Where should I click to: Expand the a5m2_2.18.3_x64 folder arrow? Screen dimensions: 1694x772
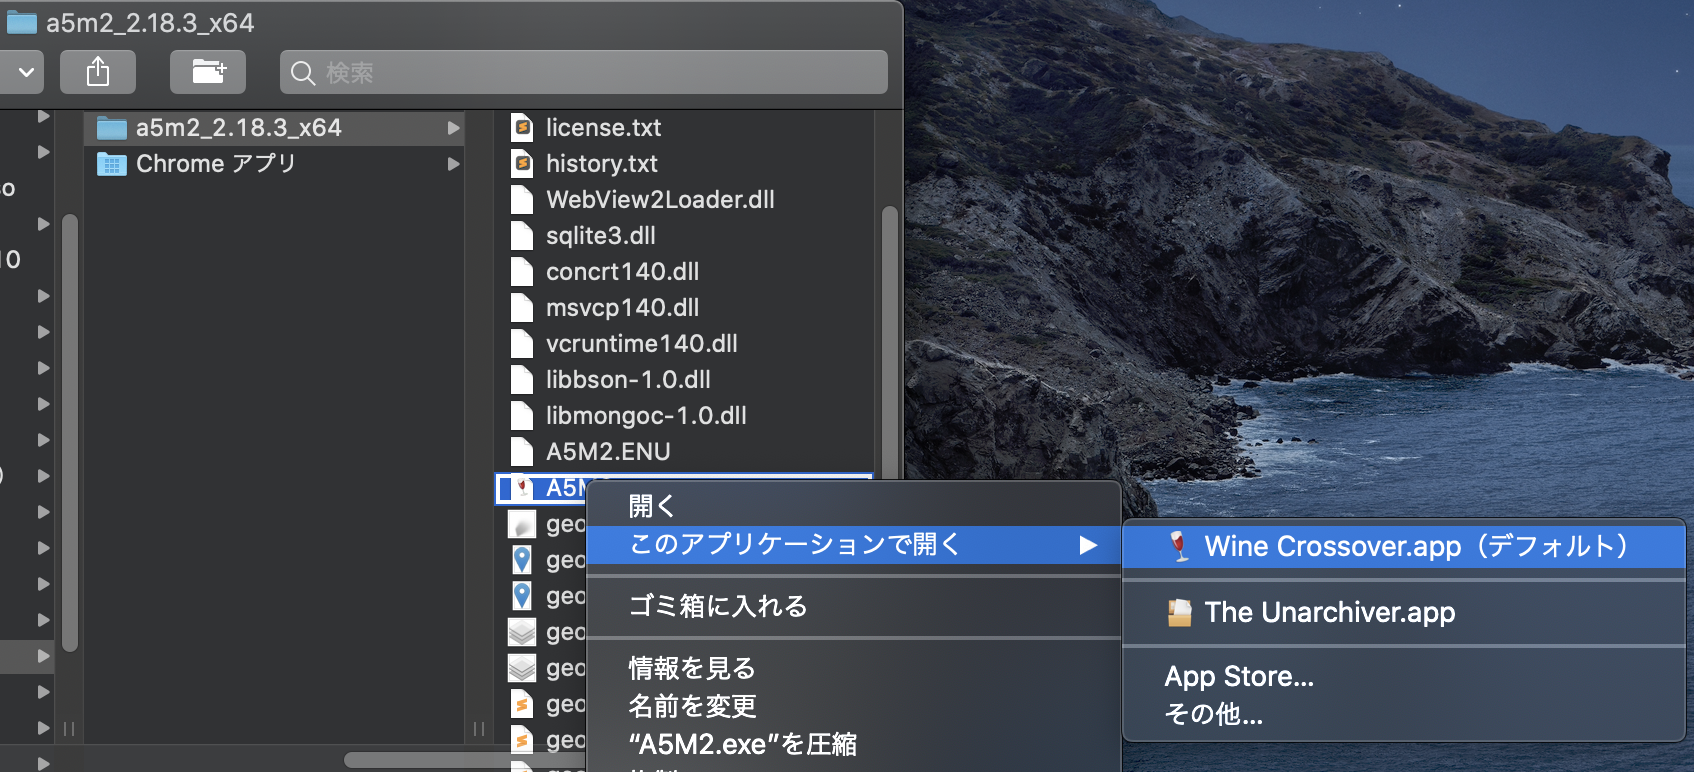click(x=453, y=128)
